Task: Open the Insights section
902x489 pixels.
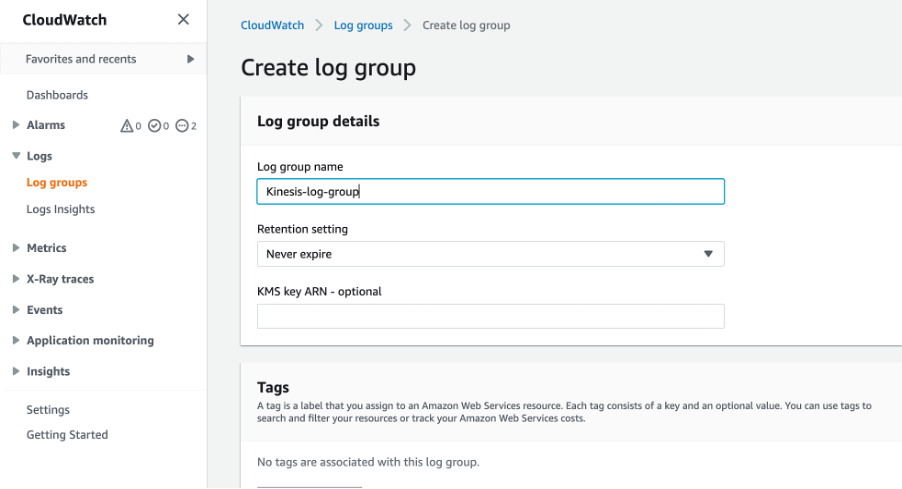Action: [x=48, y=372]
